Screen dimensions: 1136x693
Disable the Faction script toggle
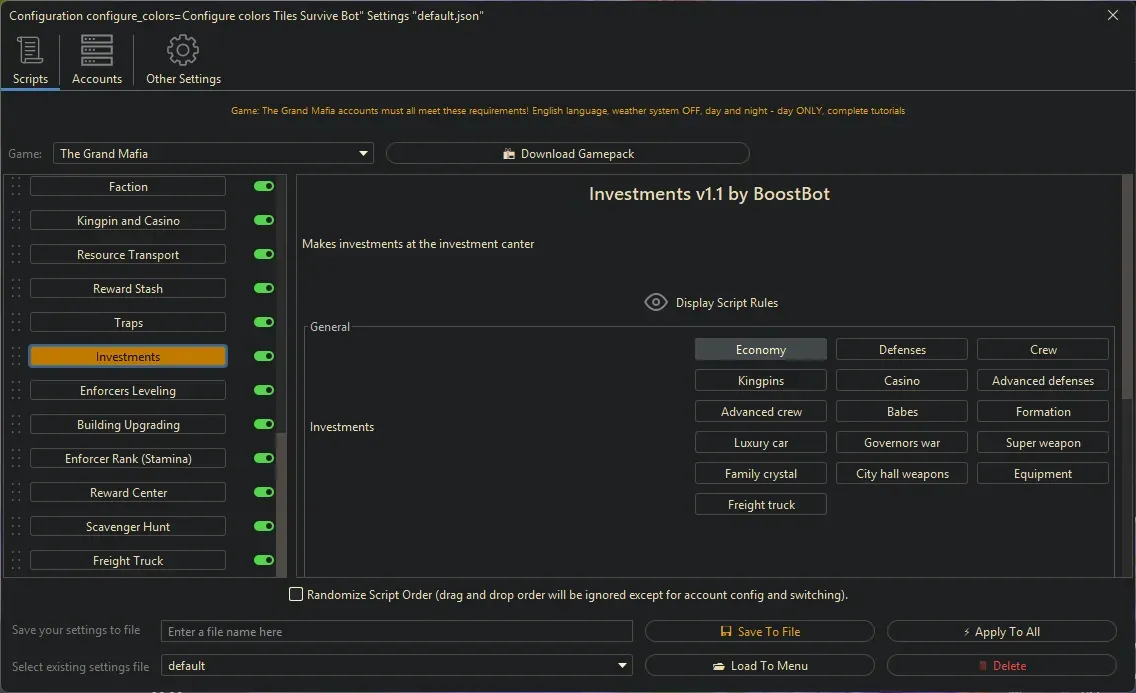coord(264,186)
